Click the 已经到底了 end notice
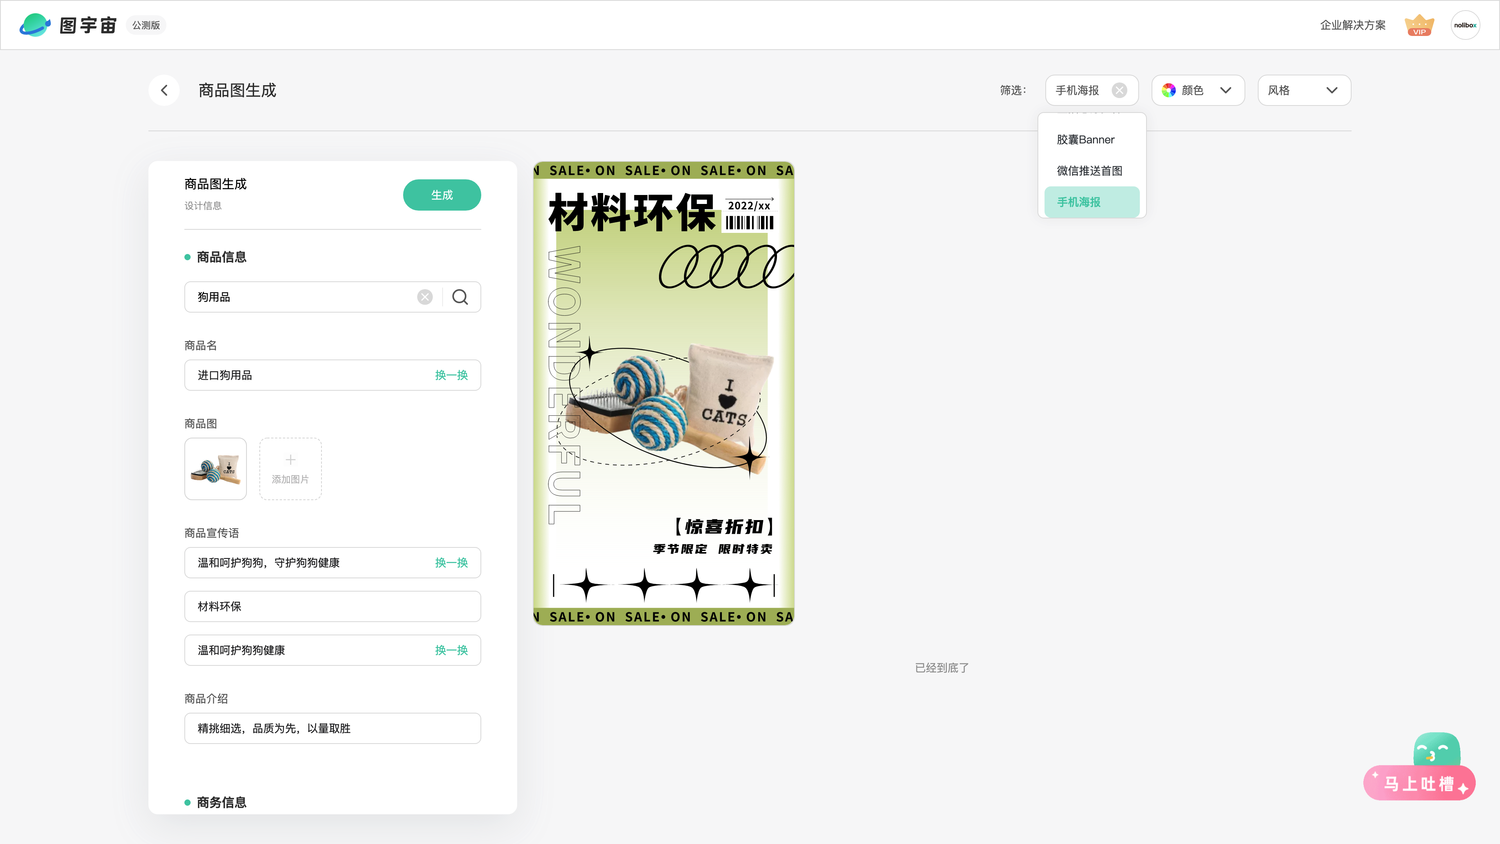The image size is (1500, 844). click(x=942, y=668)
